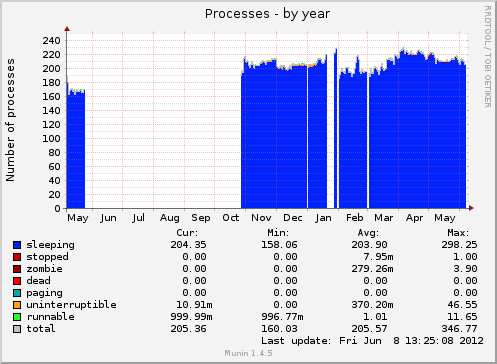Click sleeping current value 204.35
The width and height of the screenshot is (497, 364).
point(188,245)
